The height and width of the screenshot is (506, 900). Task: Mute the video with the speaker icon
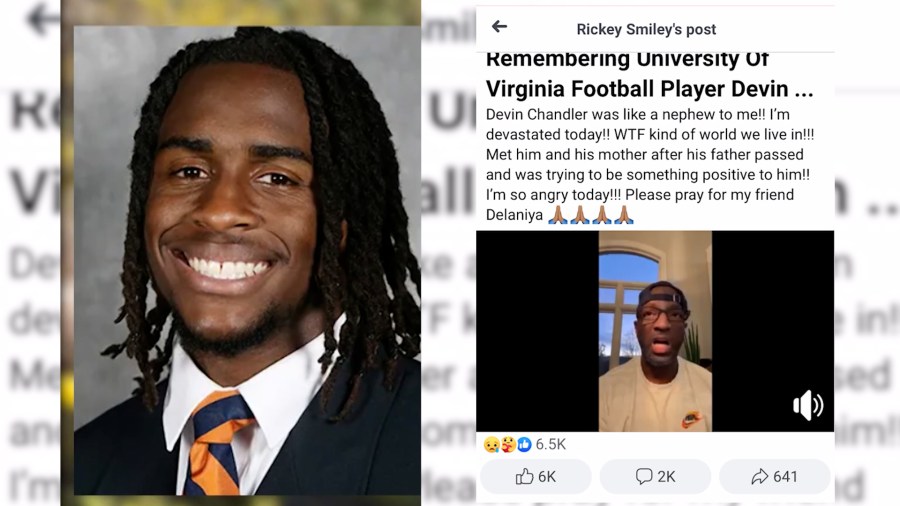point(808,405)
